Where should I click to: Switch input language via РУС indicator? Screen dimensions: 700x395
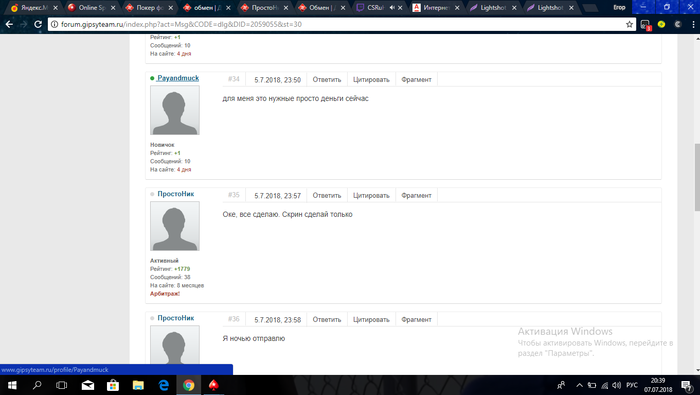pos(632,385)
